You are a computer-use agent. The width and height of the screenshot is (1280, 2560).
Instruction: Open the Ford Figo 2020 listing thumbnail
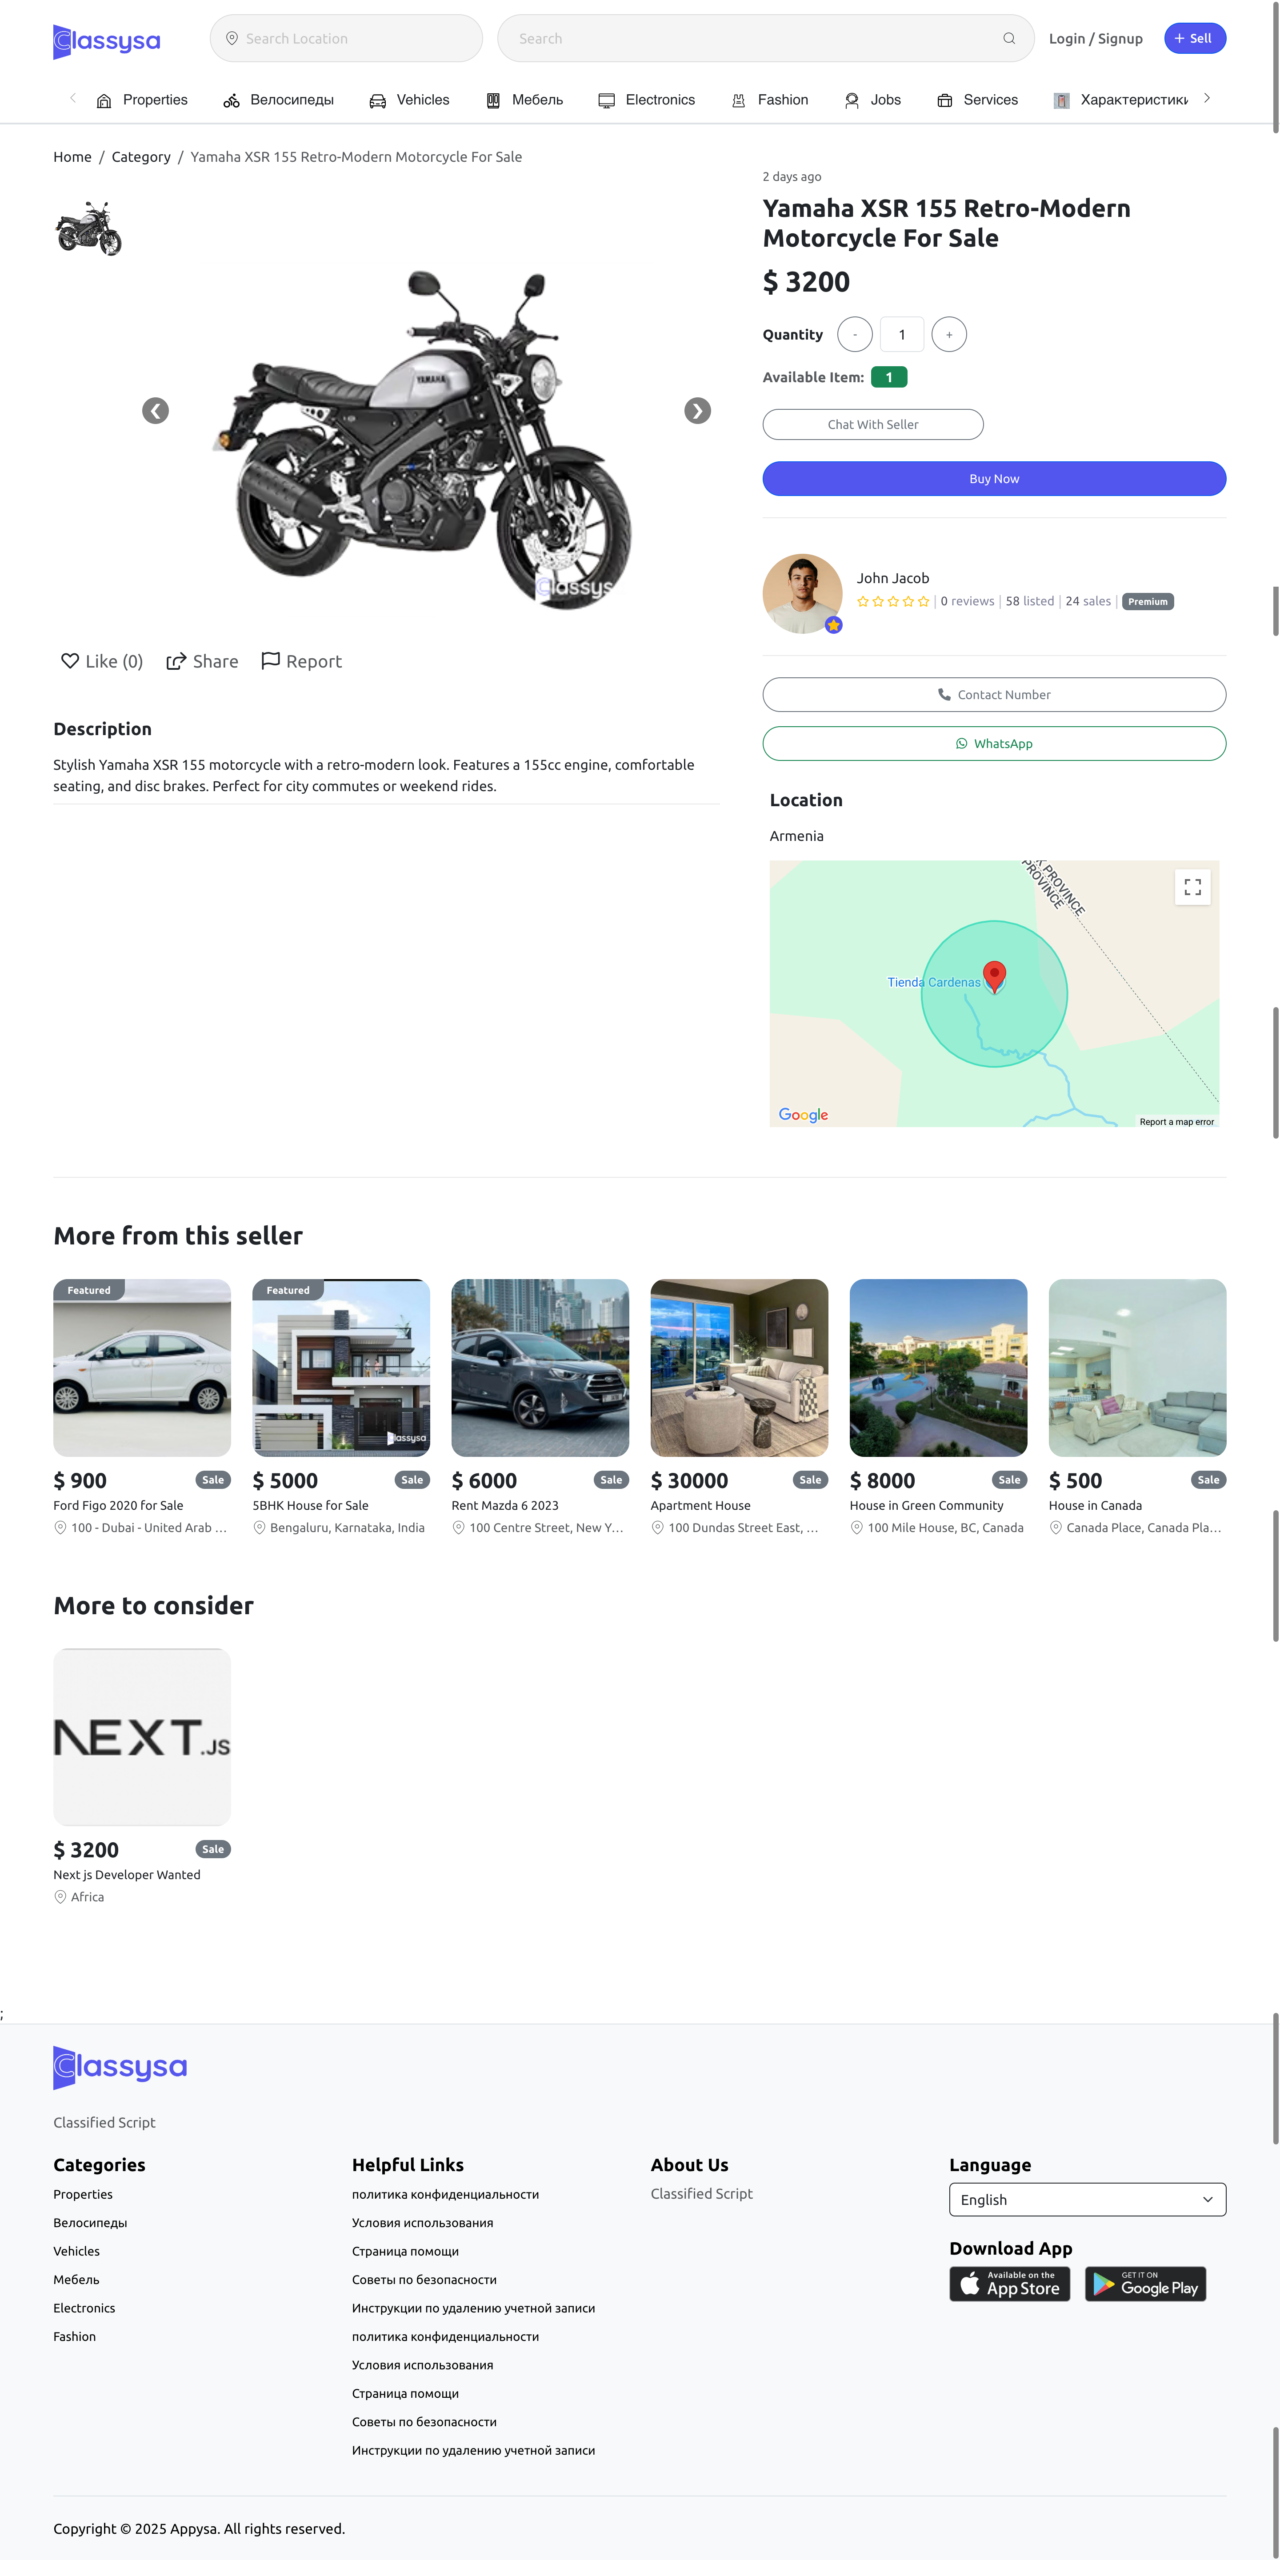[142, 1367]
